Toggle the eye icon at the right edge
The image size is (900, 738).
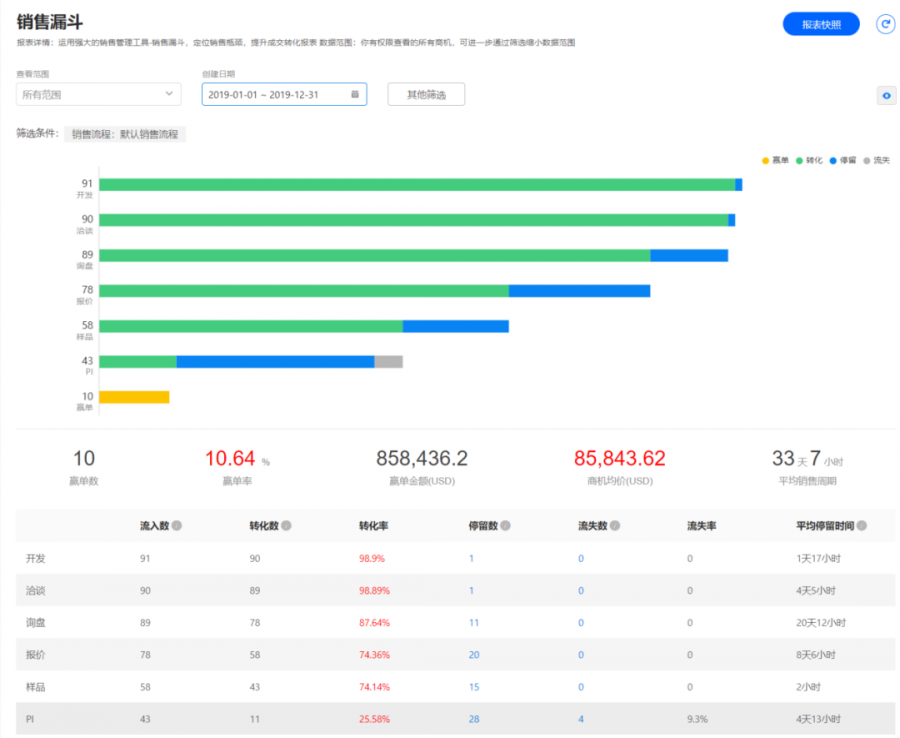tap(886, 96)
